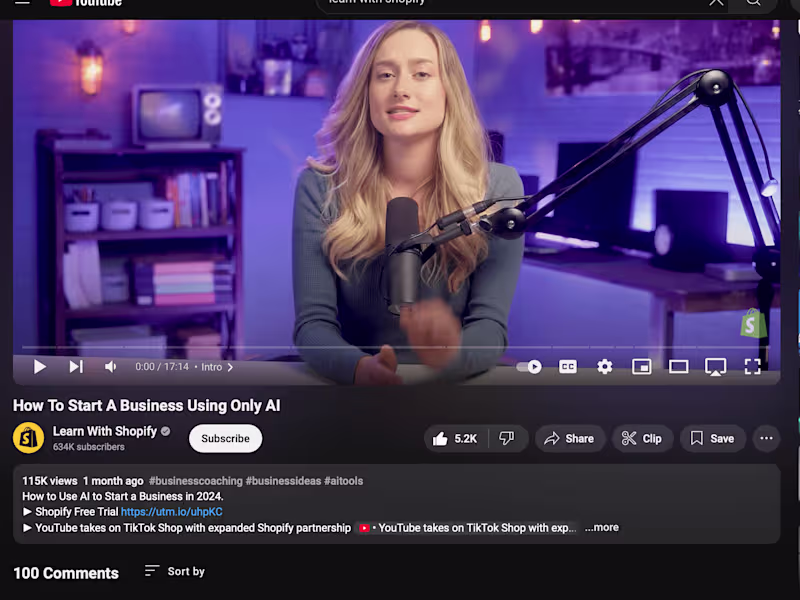Screen dimensions: 800x600
Task: Open the Sort by comments menu
Action: tap(174, 571)
